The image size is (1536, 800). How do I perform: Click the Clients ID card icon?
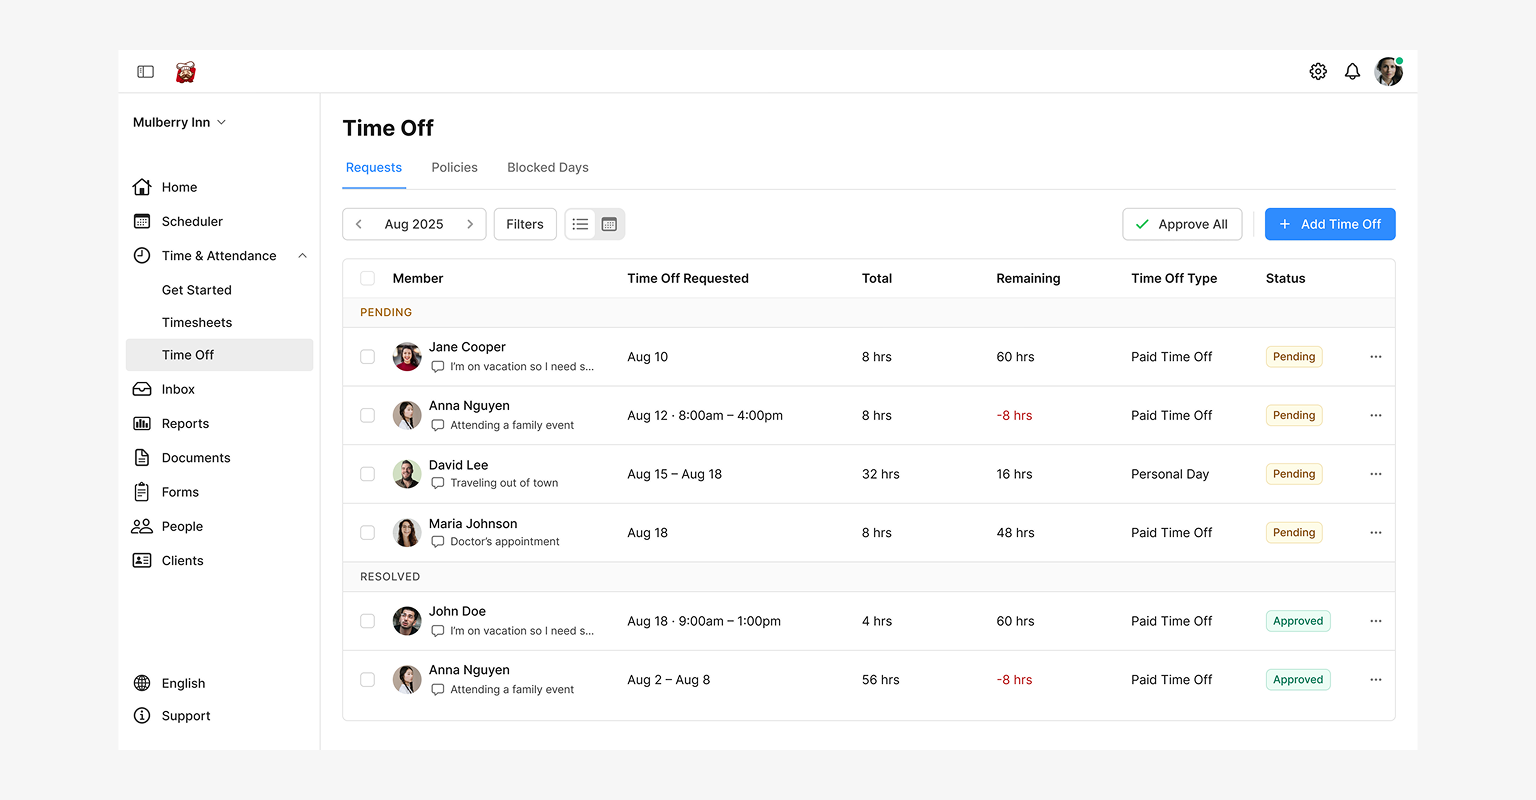point(142,561)
